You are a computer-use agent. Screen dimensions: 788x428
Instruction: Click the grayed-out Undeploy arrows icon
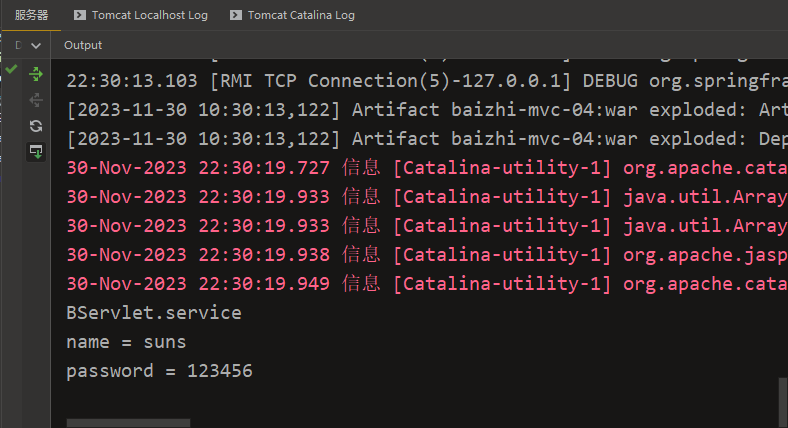[36, 100]
